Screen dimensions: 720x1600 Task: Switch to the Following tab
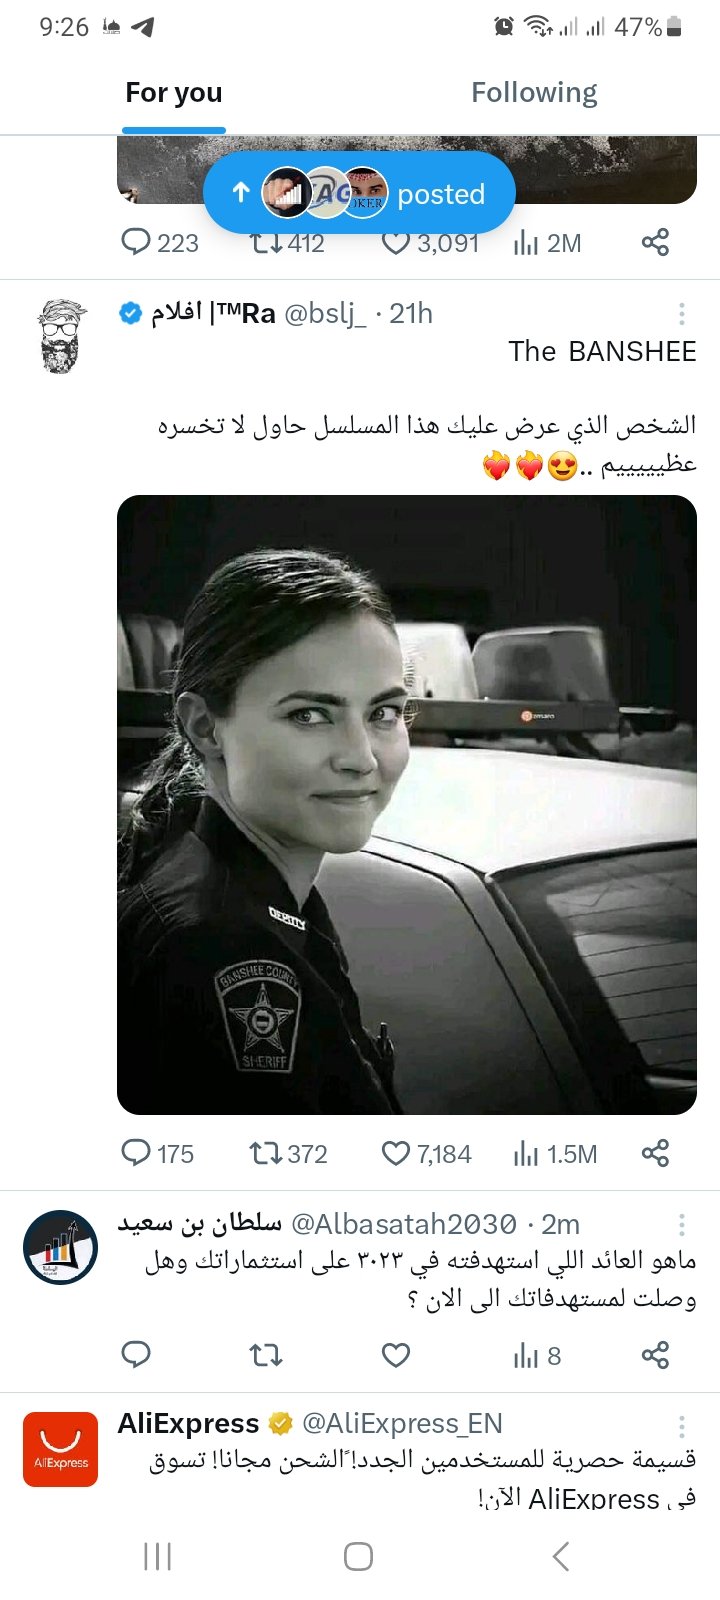pos(534,93)
